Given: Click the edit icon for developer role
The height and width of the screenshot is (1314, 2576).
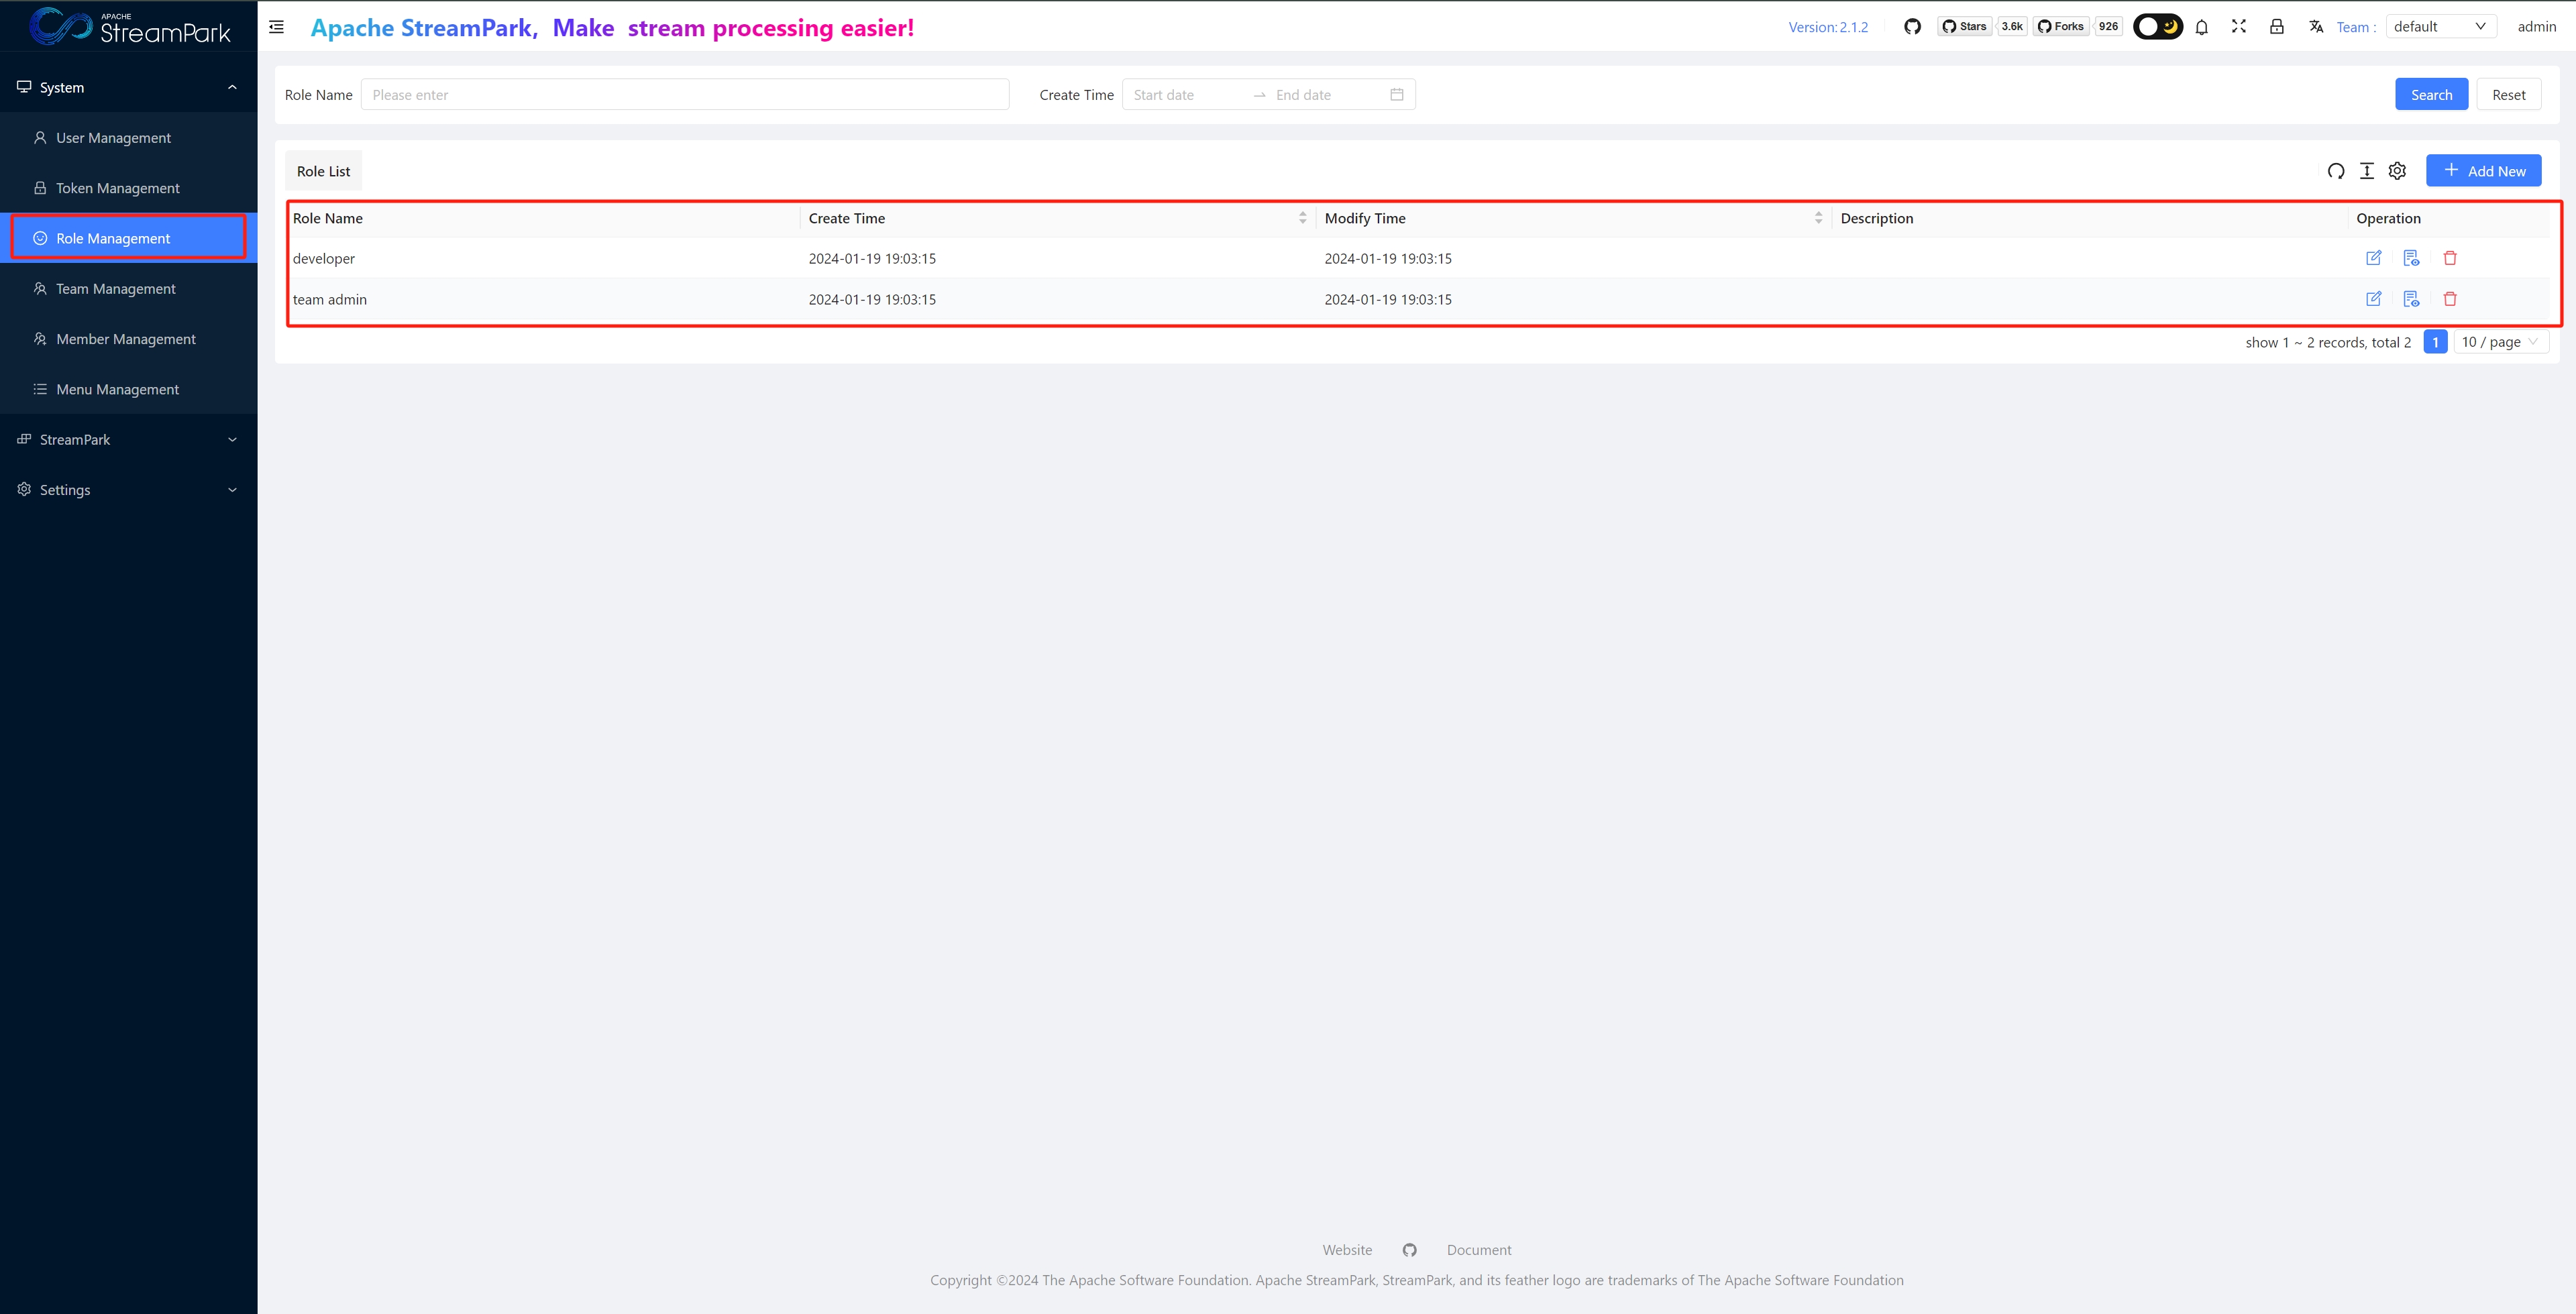Looking at the screenshot, I should 2373,258.
